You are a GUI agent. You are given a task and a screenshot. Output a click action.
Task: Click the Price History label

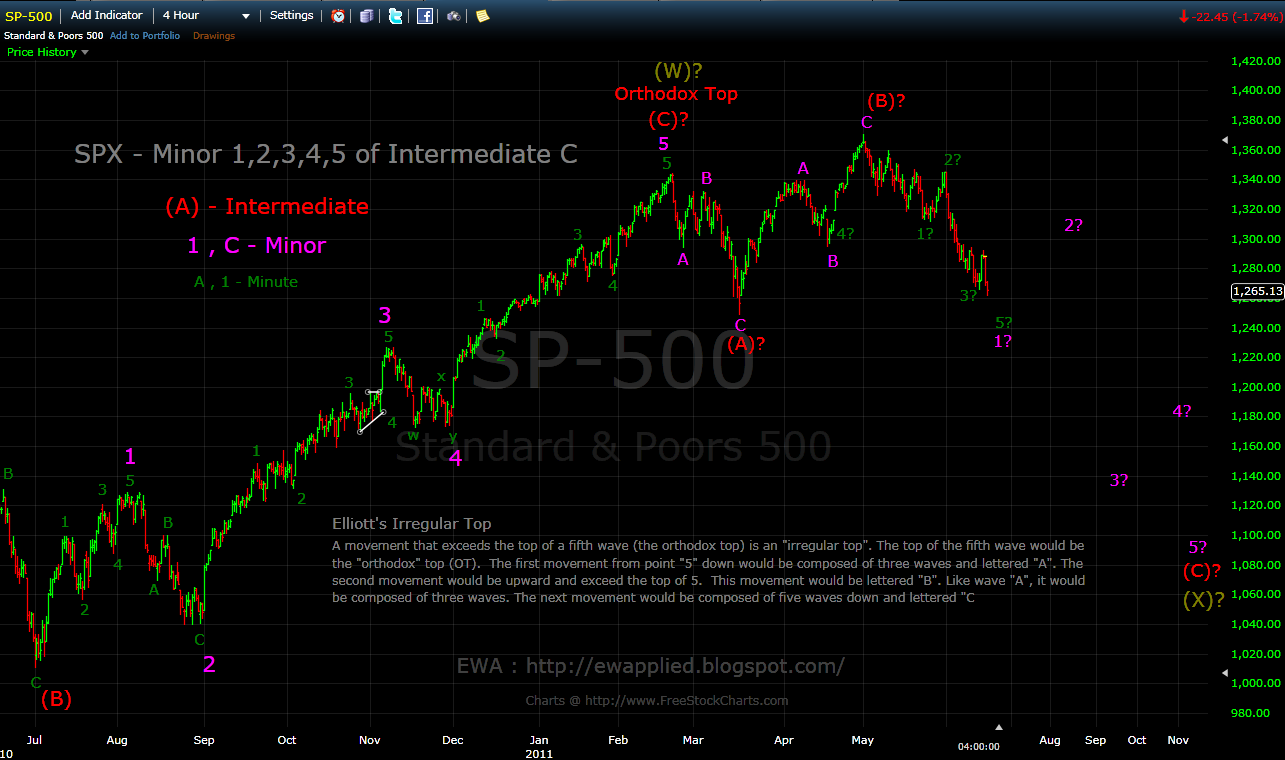point(42,52)
